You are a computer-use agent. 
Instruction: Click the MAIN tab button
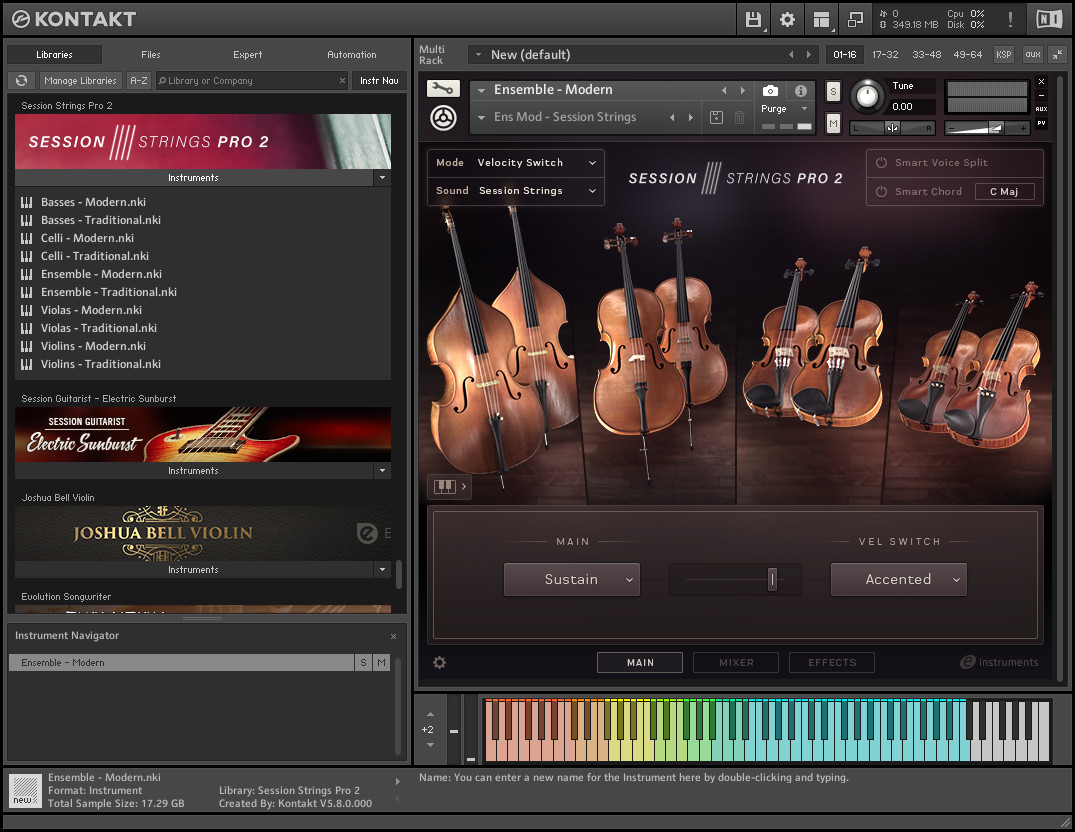coord(640,662)
